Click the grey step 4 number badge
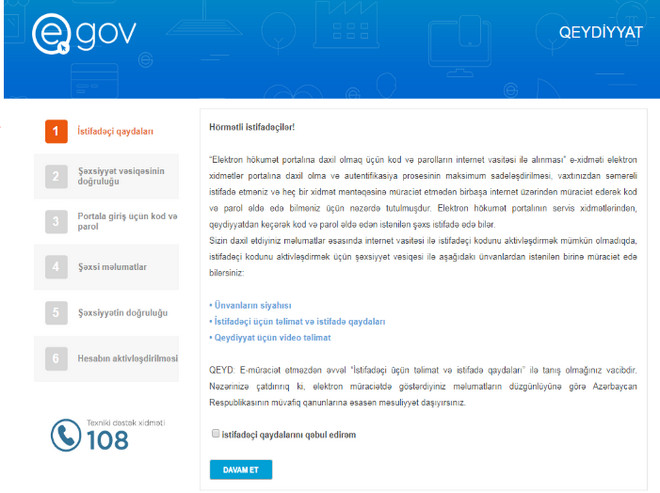Screen dimensions: 660x493 pos(56,267)
